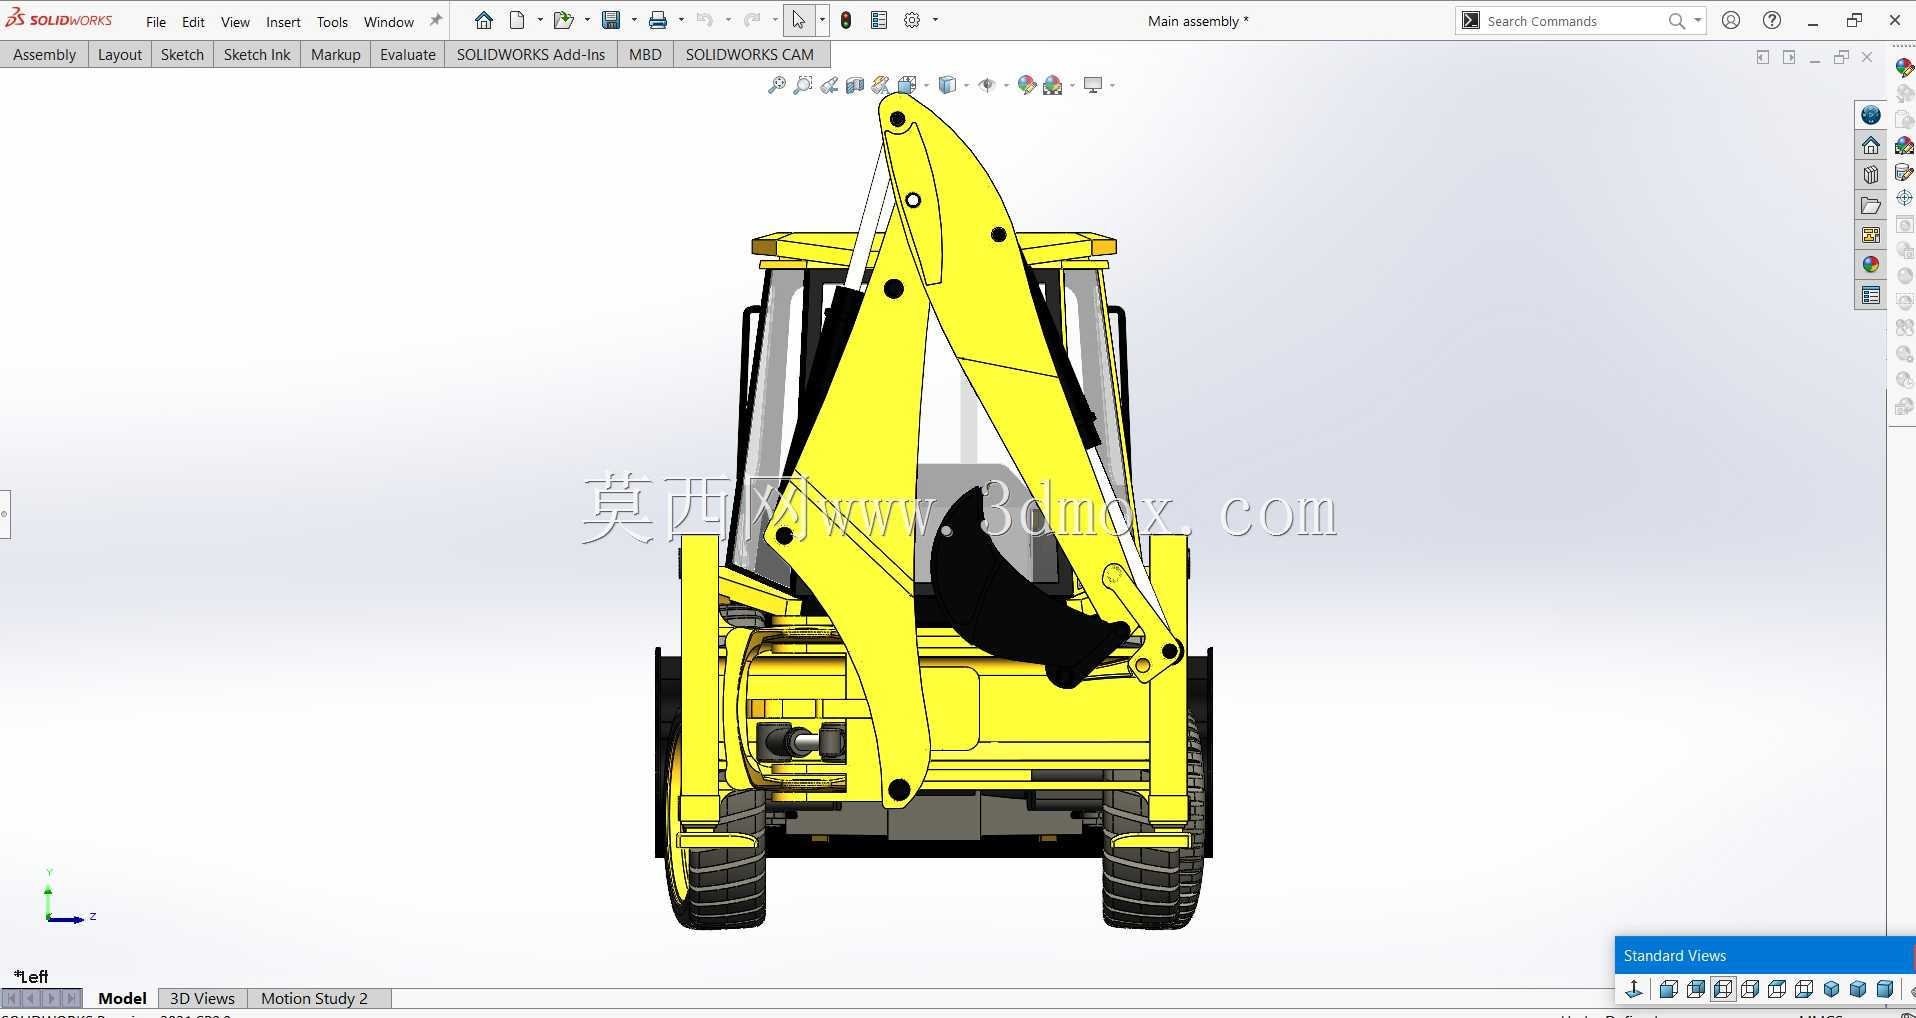Toggle the highlighted Left standard view

(1723, 989)
